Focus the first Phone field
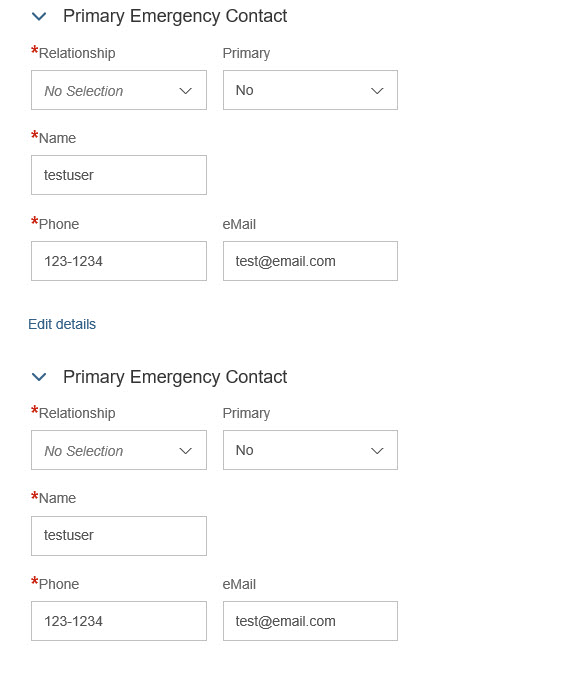 [119, 261]
